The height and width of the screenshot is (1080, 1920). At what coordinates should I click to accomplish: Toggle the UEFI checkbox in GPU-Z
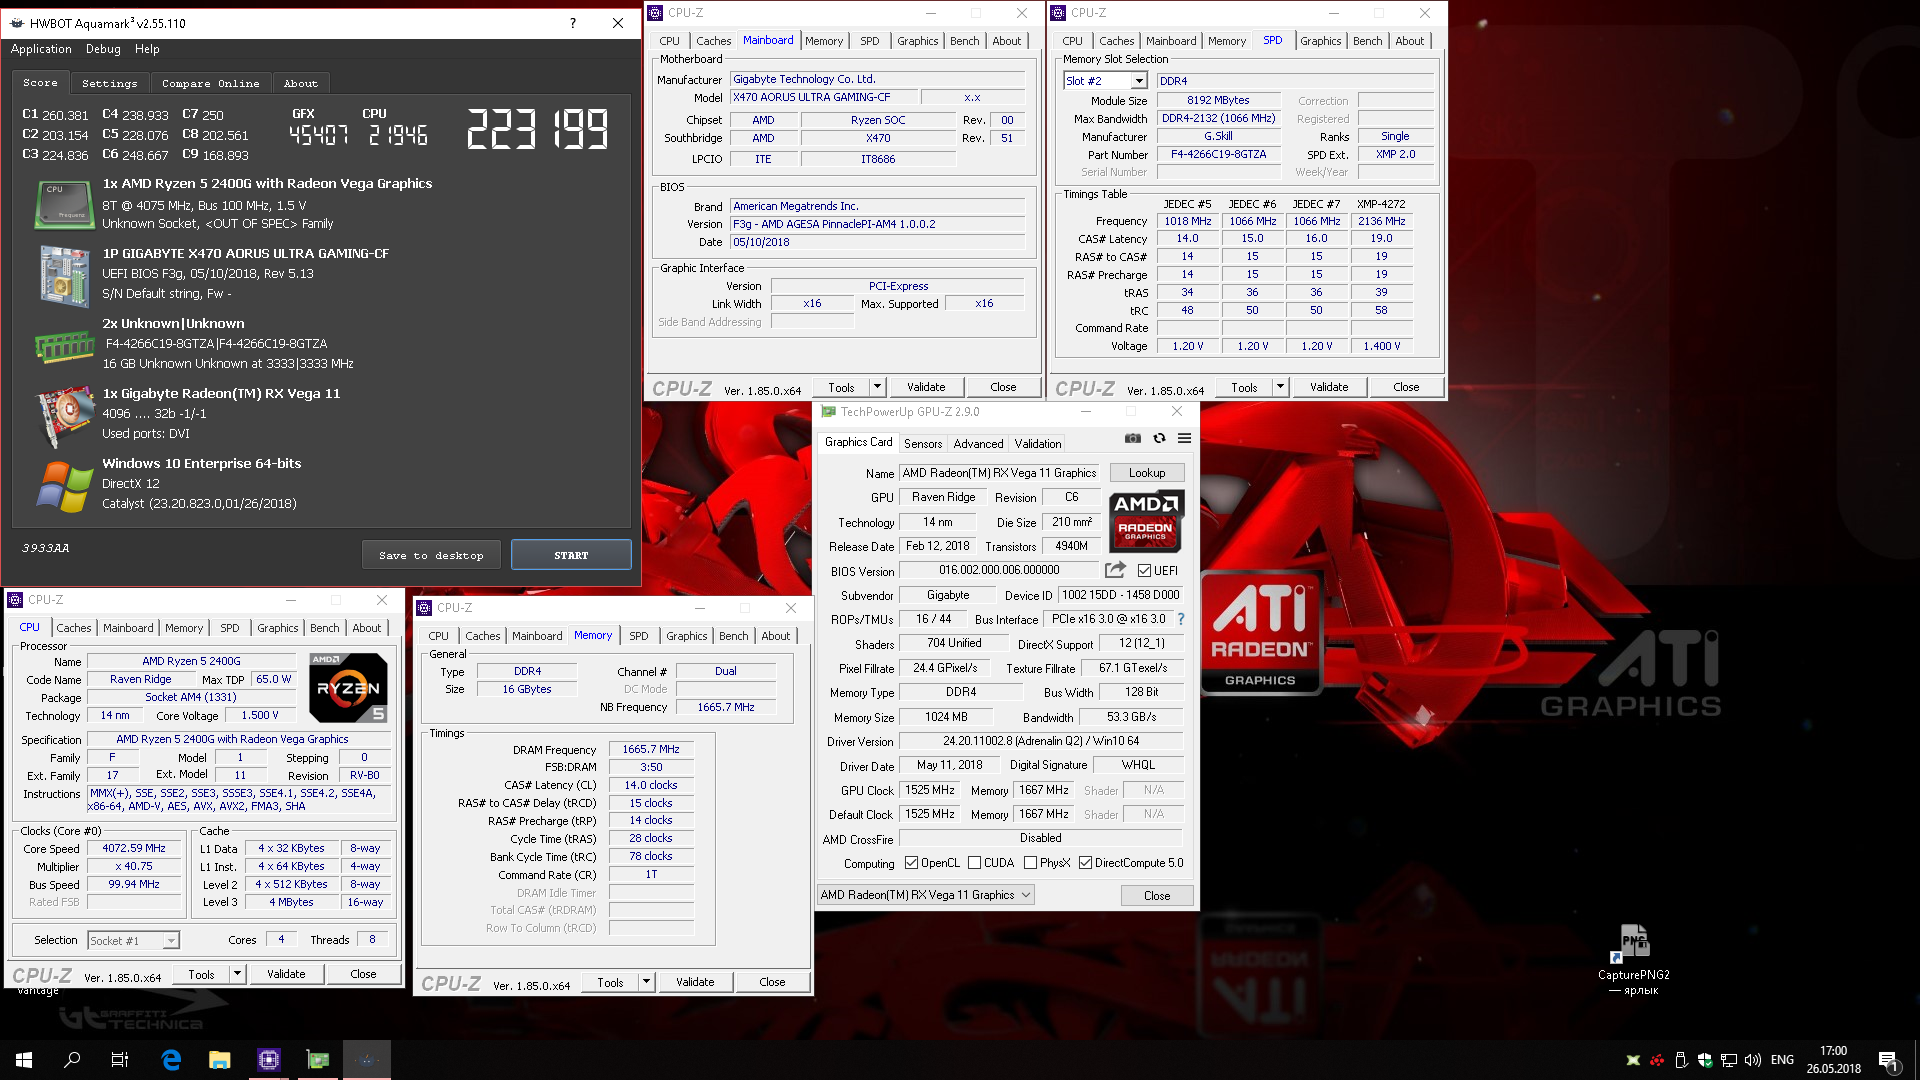pos(1144,571)
